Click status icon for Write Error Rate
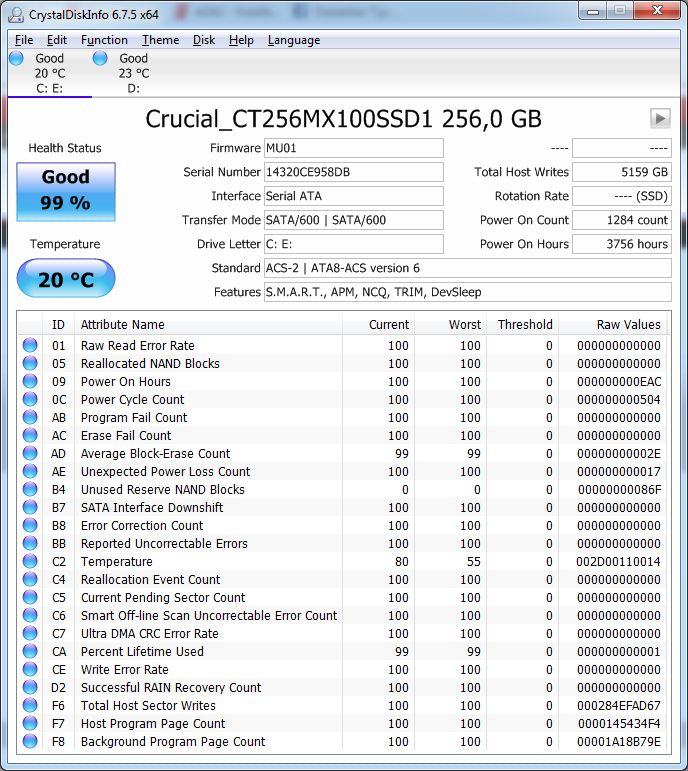Image resolution: width=688 pixels, height=771 pixels. pyautogui.click(x=30, y=669)
